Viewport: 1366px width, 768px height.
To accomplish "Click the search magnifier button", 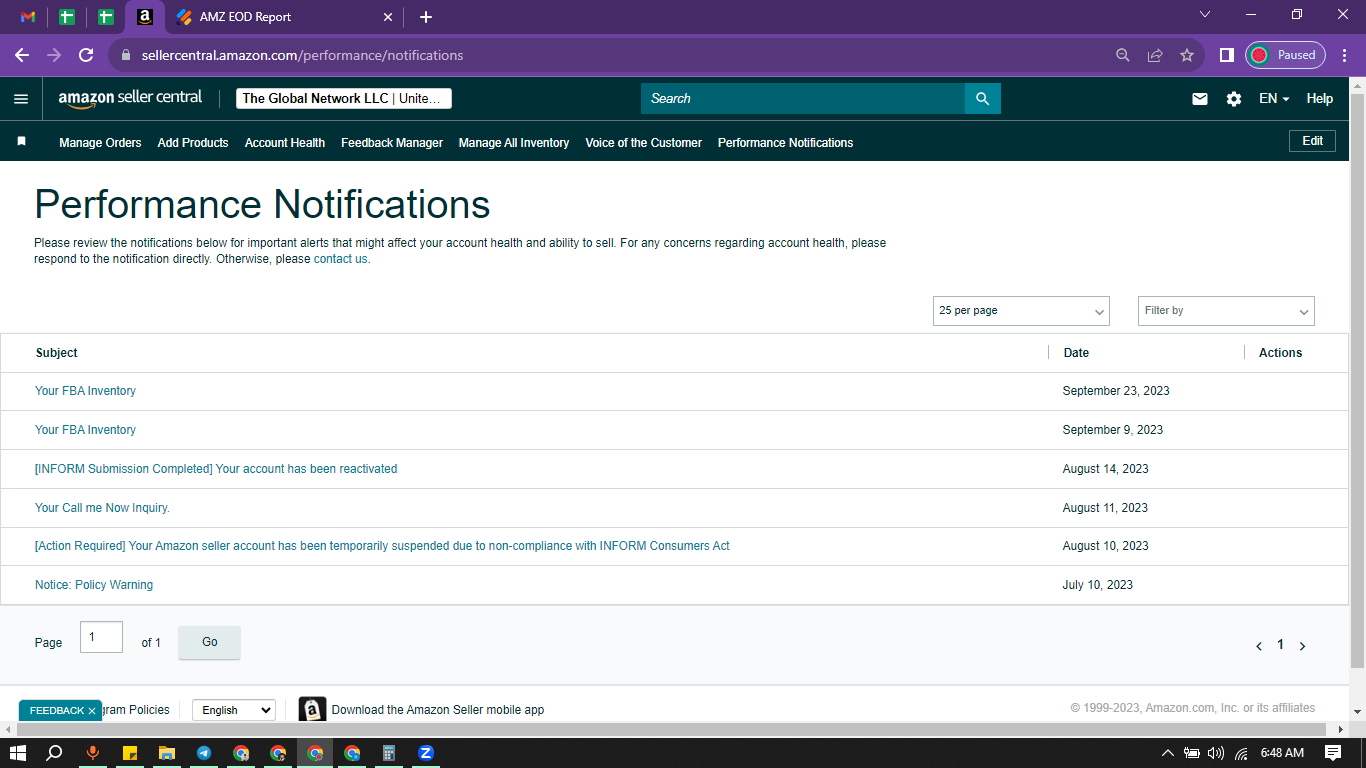I will 982,98.
